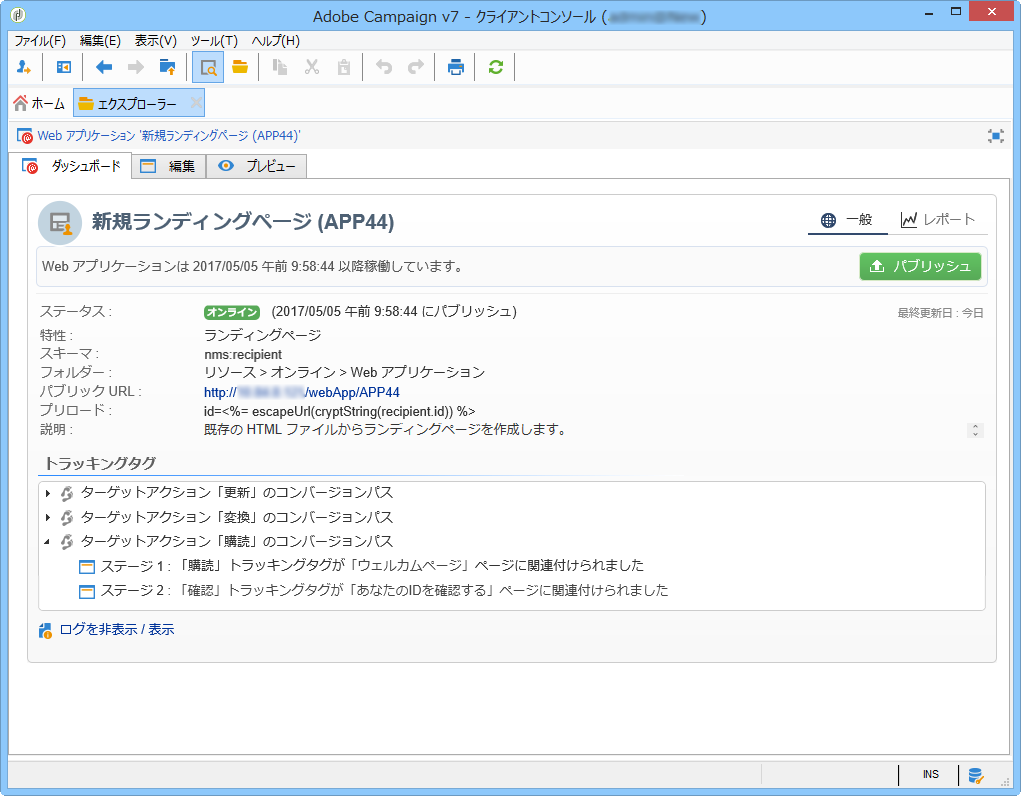Viewport: 1025px width, 800px height.
Task: Click the landing page avatar icon
Action: [60, 223]
